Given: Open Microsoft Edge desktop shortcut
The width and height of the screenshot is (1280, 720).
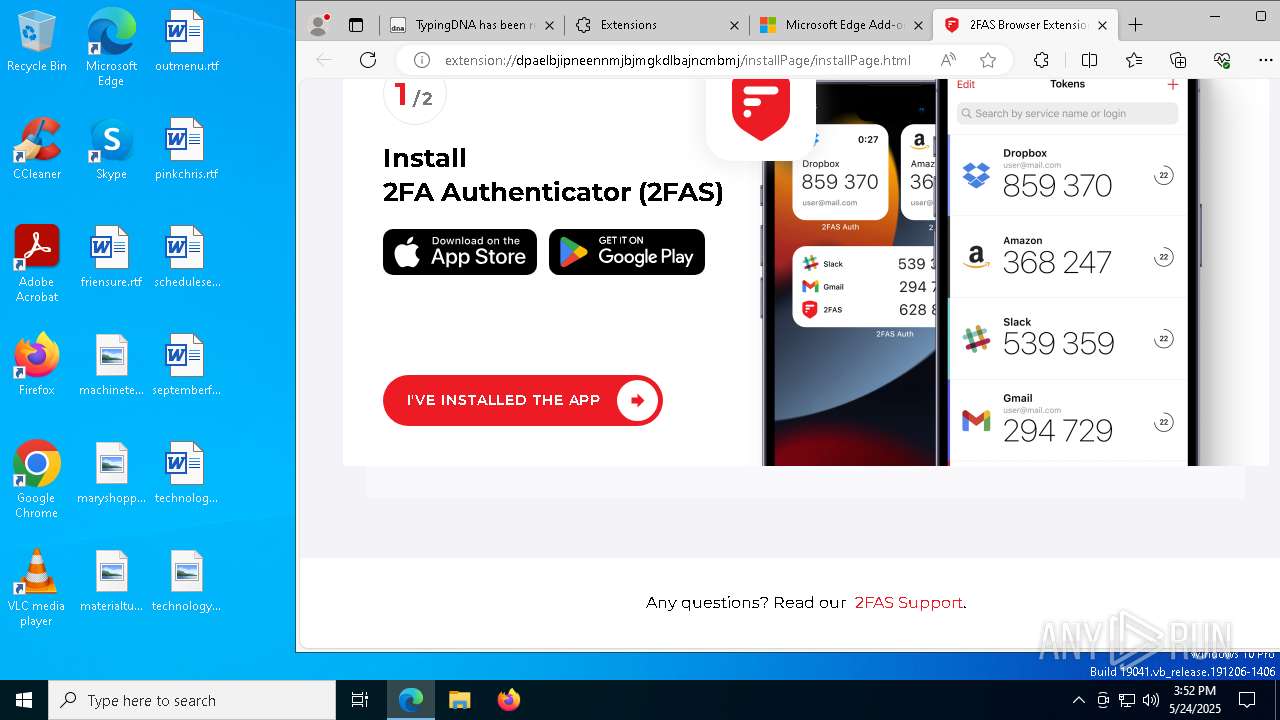Looking at the screenshot, I should coord(111,47).
